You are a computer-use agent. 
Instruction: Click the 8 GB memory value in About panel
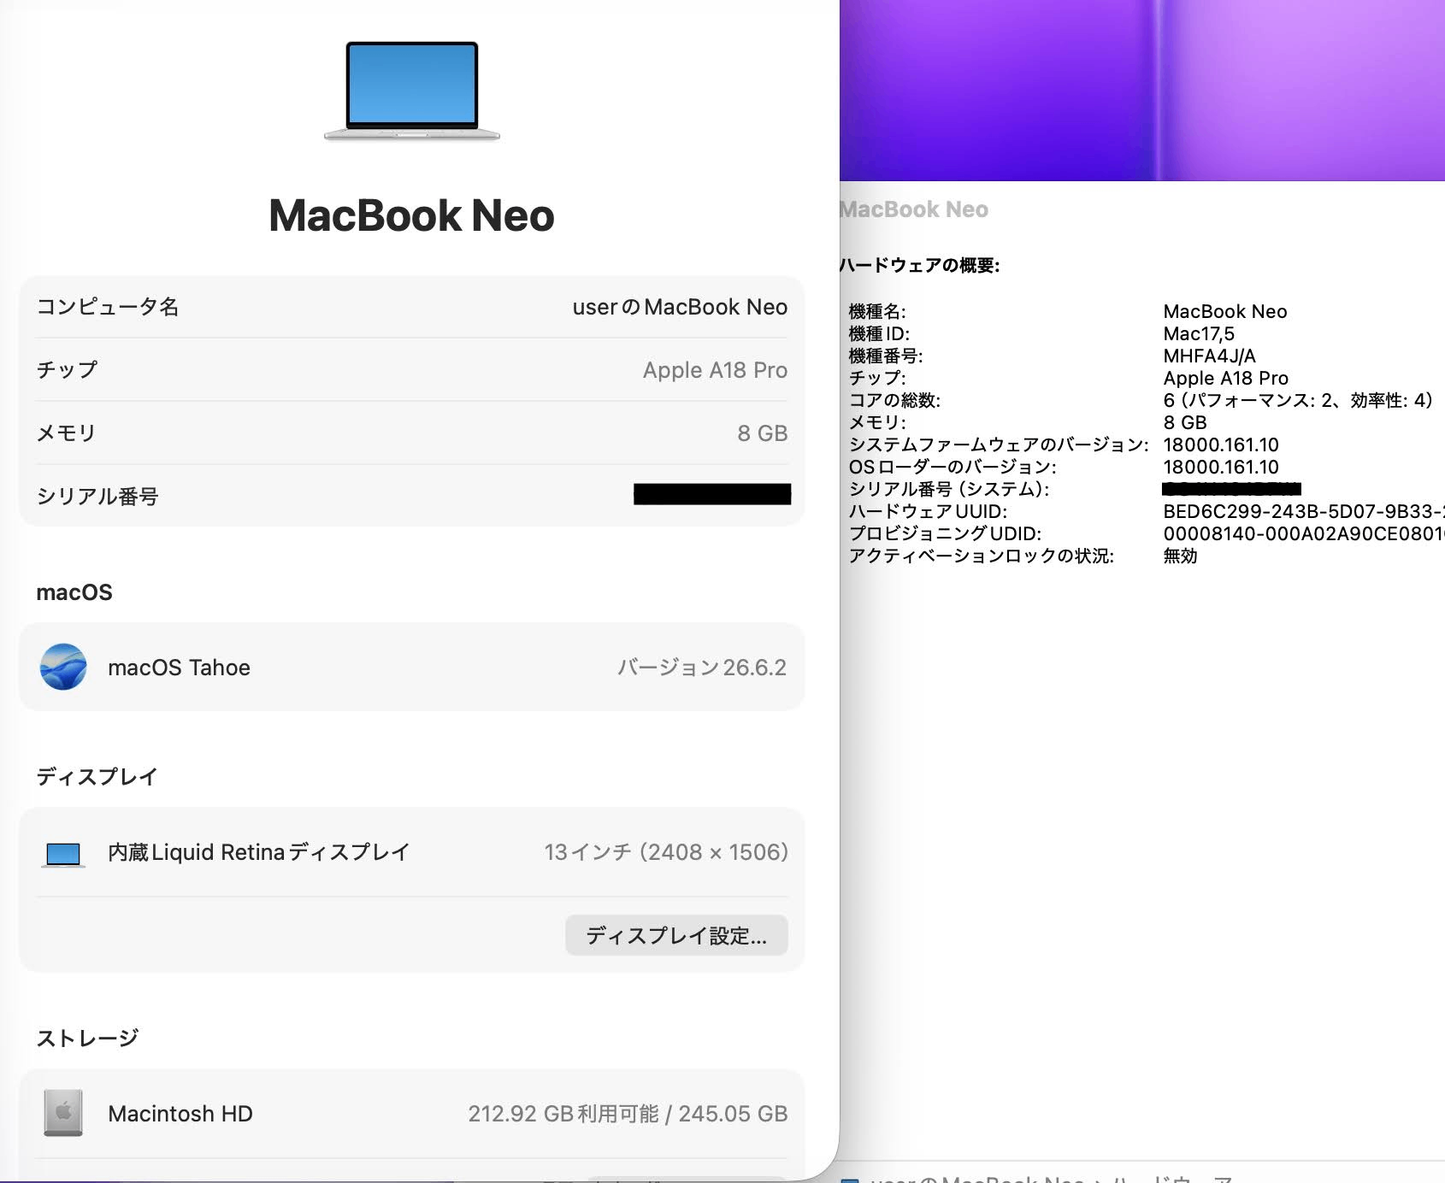762,433
